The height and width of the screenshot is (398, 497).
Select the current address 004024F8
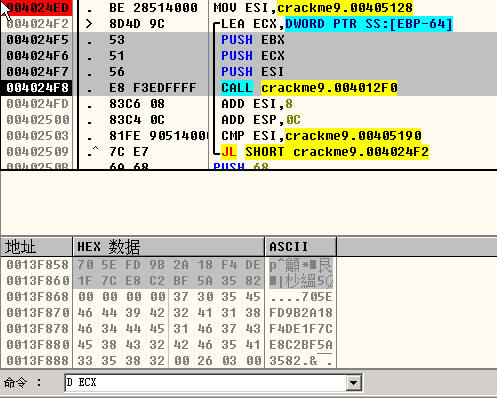[x=37, y=88]
